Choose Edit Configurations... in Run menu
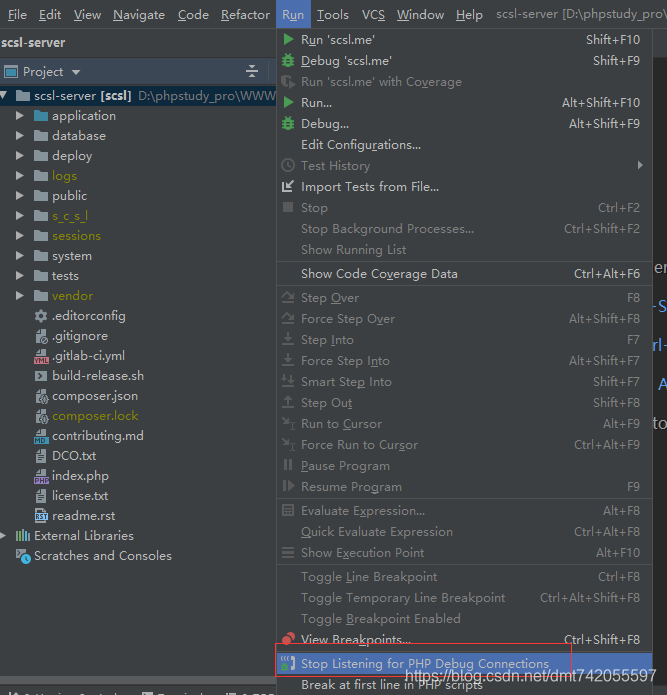 [x=464, y=144]
